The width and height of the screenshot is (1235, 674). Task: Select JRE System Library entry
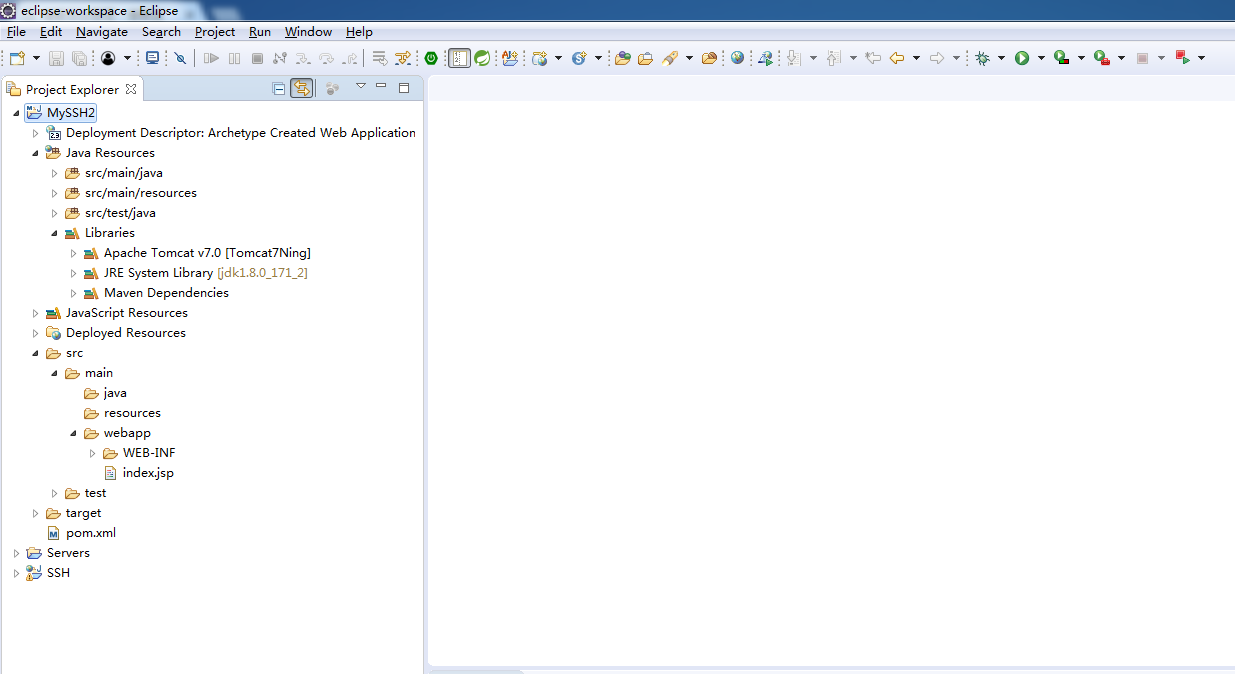point(196,273)
